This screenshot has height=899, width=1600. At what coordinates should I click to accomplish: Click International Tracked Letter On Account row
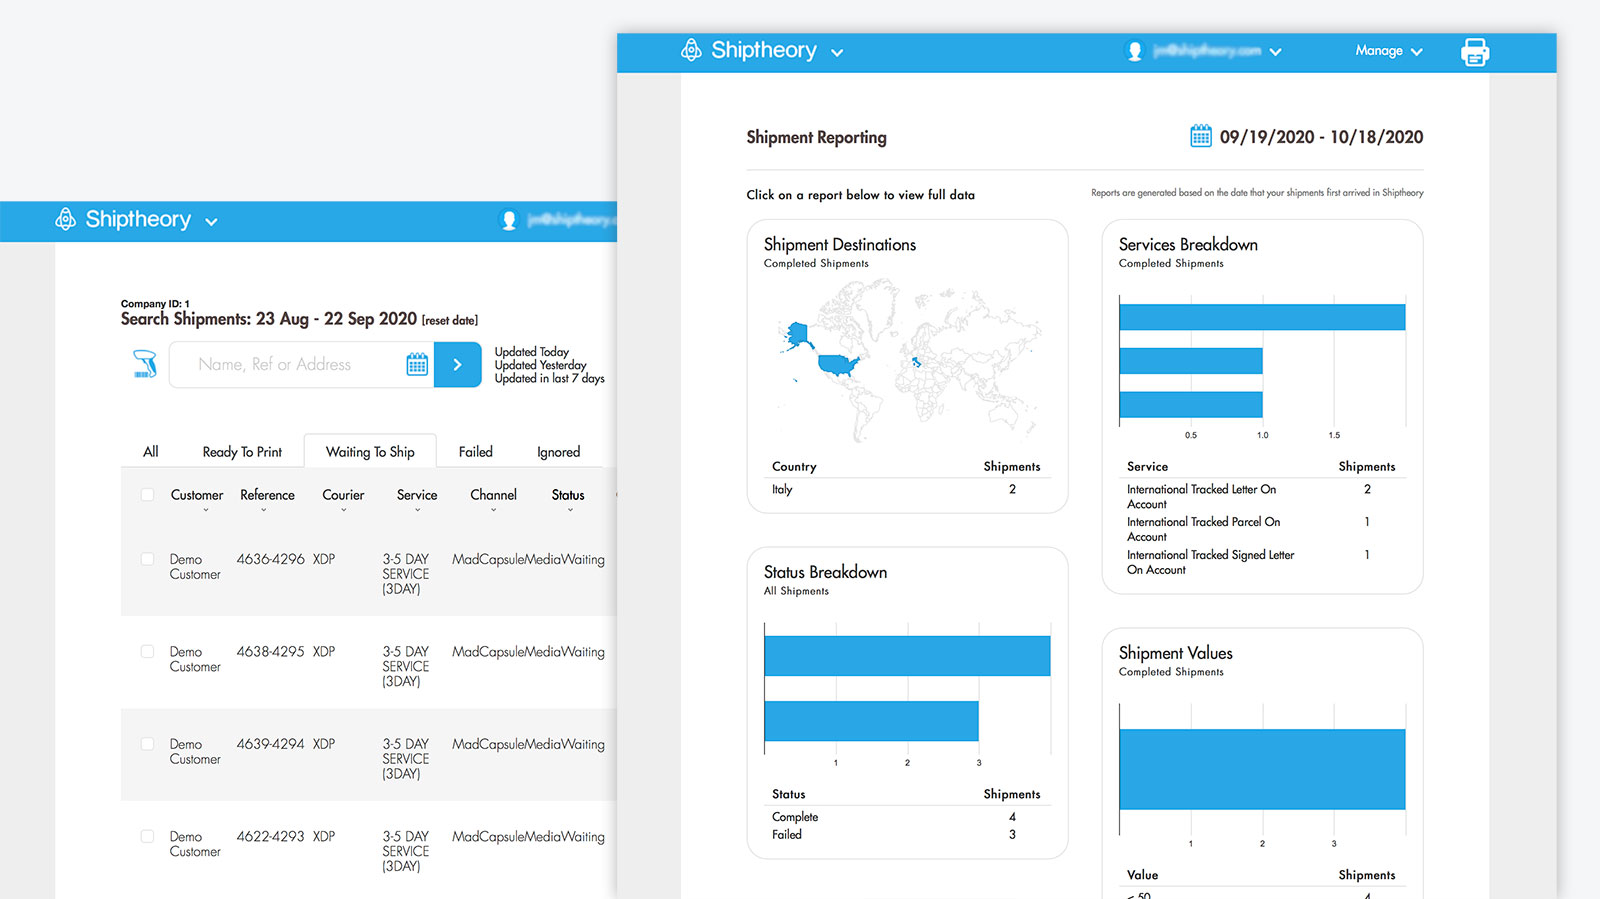pyautogui.click(x=1262, y=496)
